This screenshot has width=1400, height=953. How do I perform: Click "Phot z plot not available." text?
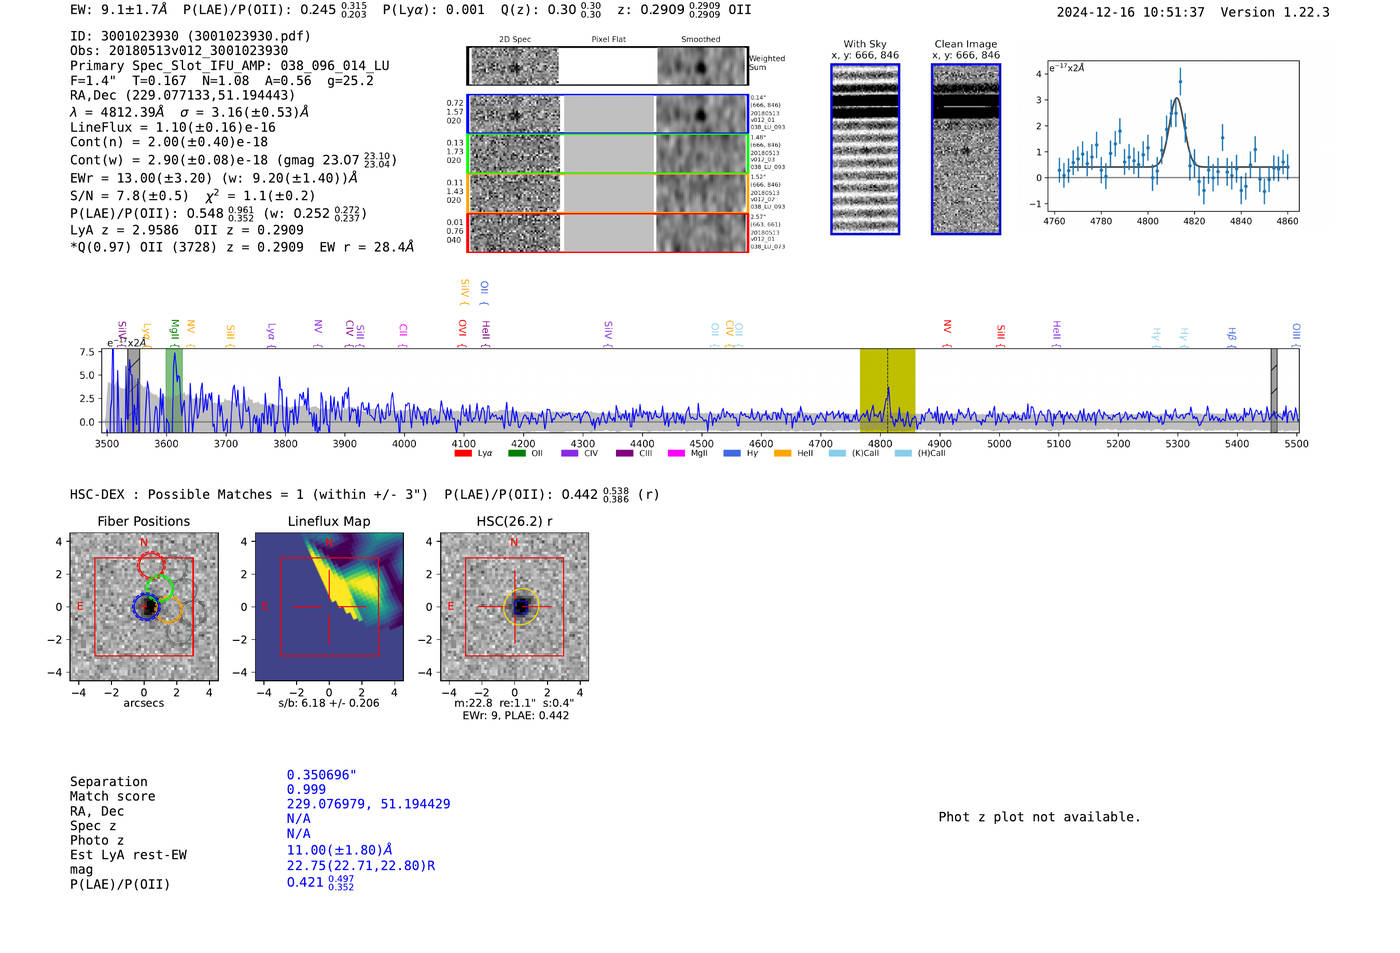point(1039,817)
